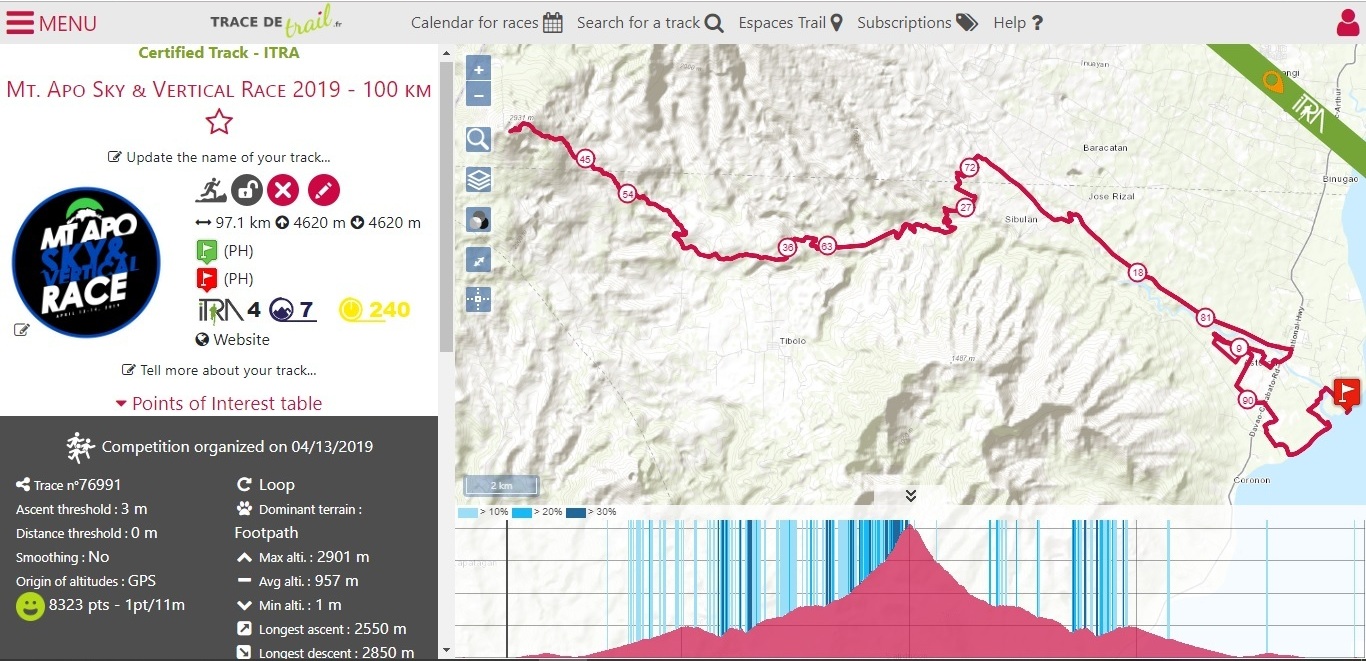Zoom out on the map

click(479, 96)
